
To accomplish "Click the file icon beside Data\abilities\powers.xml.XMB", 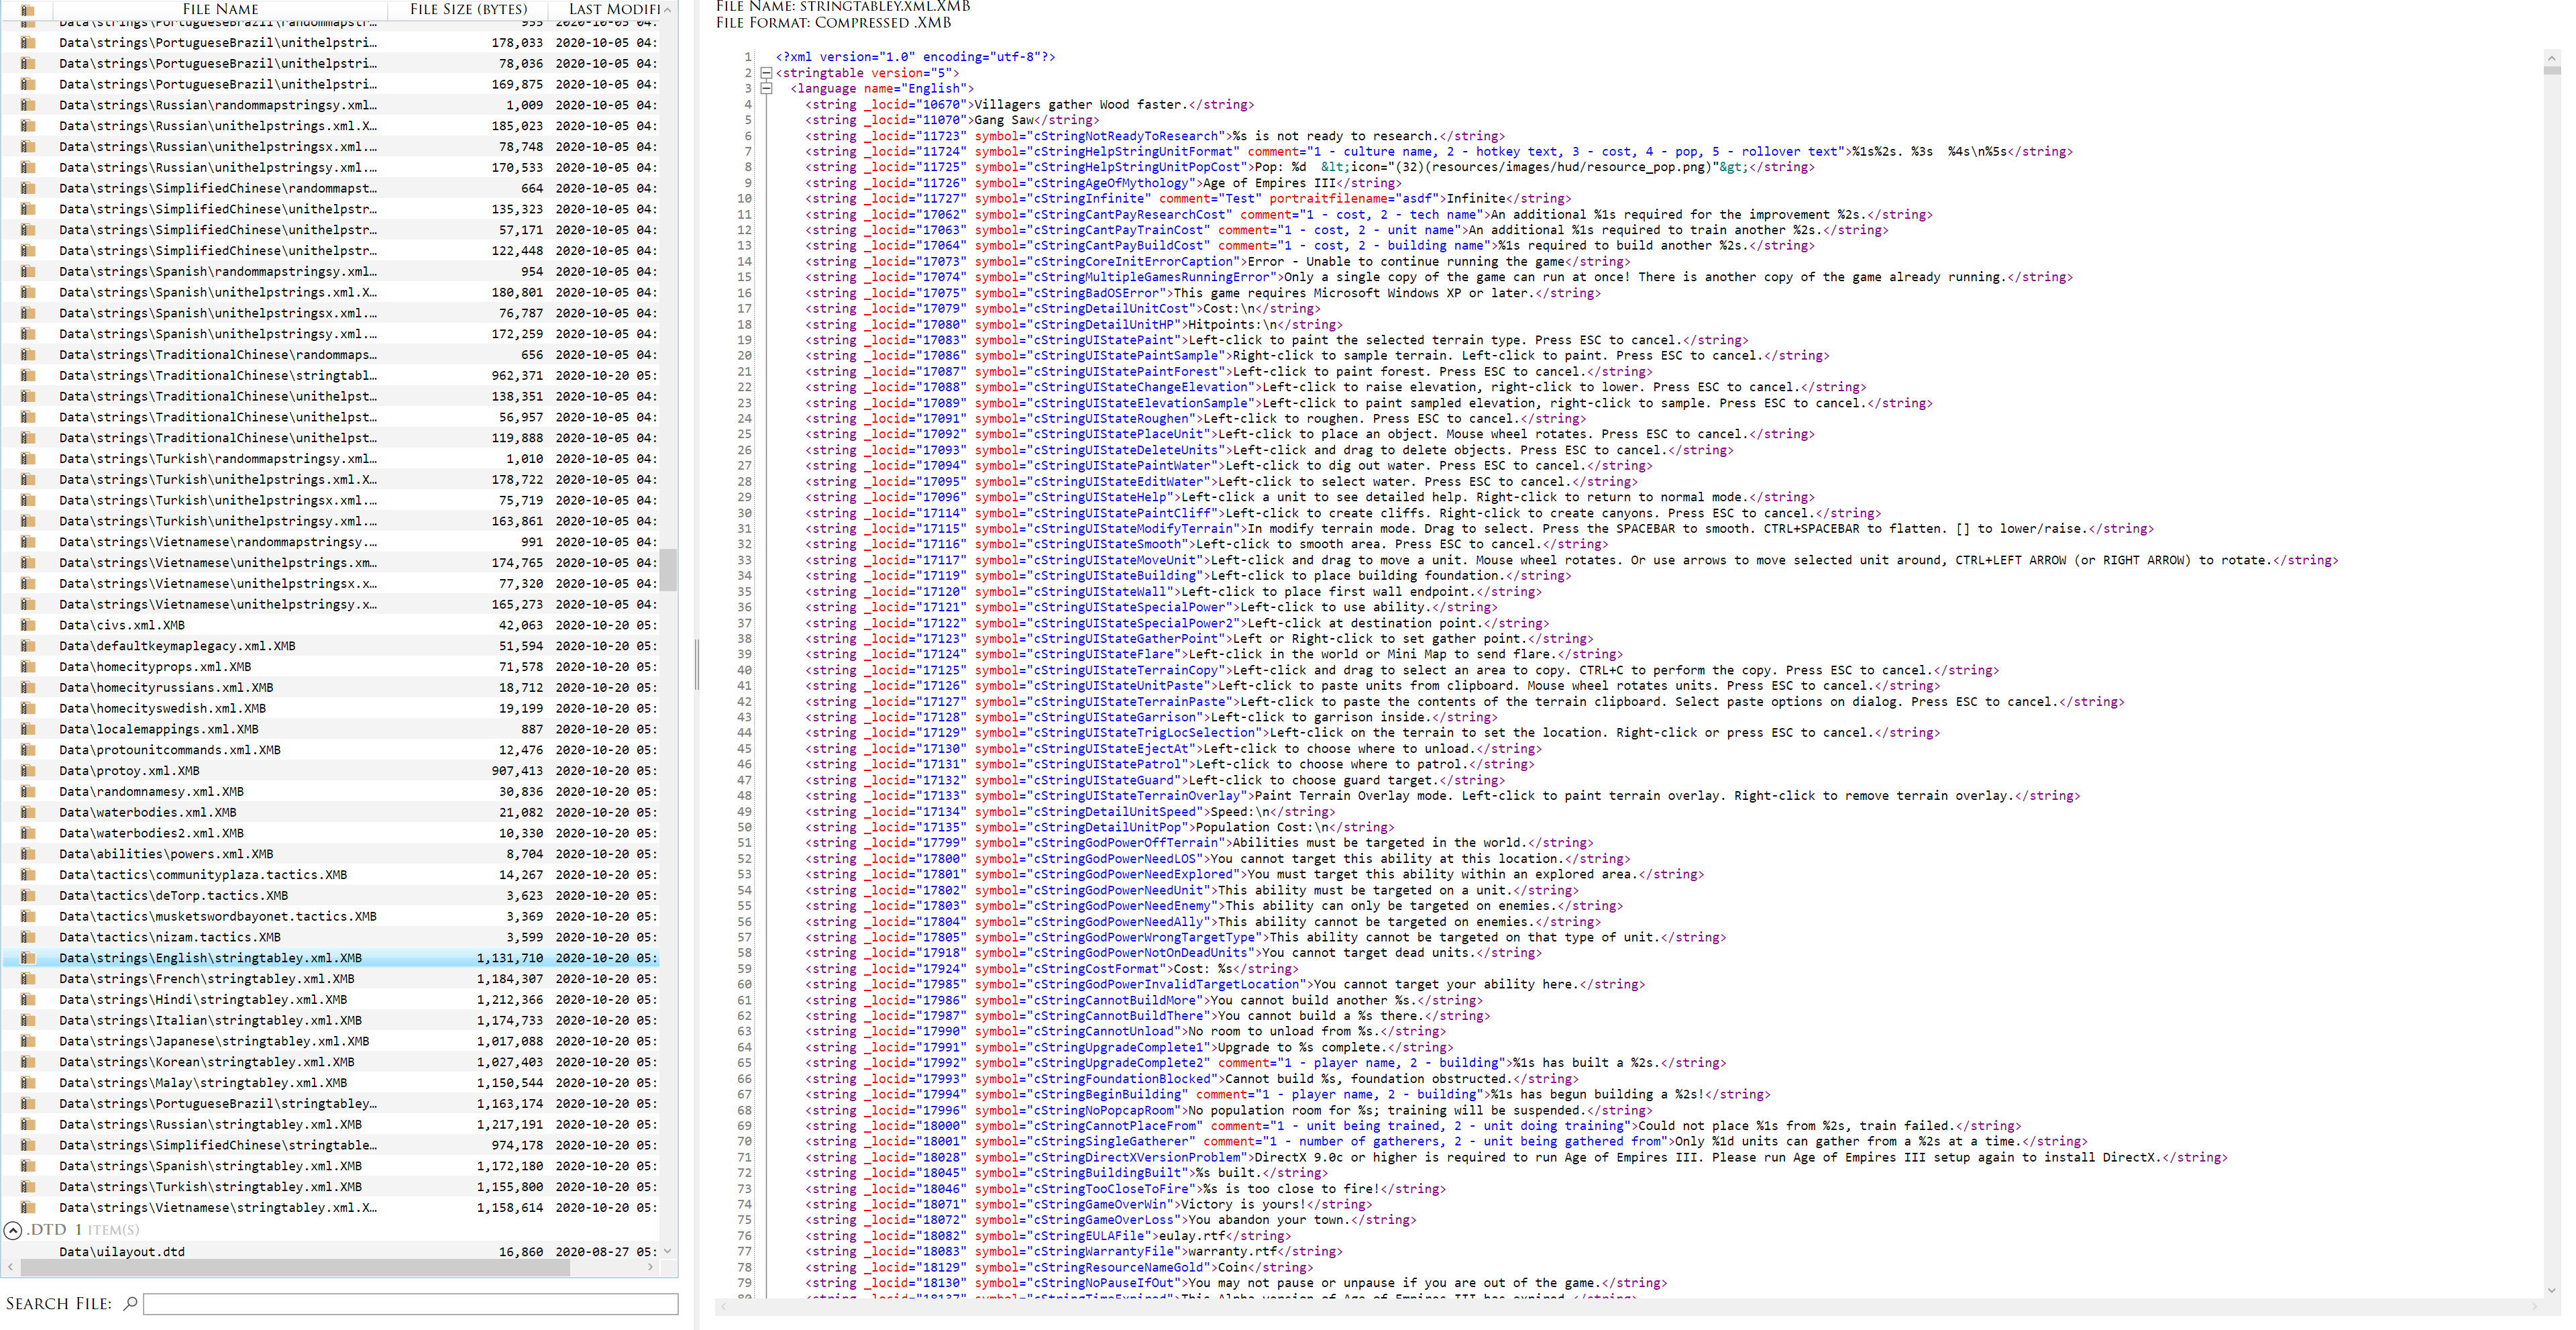I will 28,854.
